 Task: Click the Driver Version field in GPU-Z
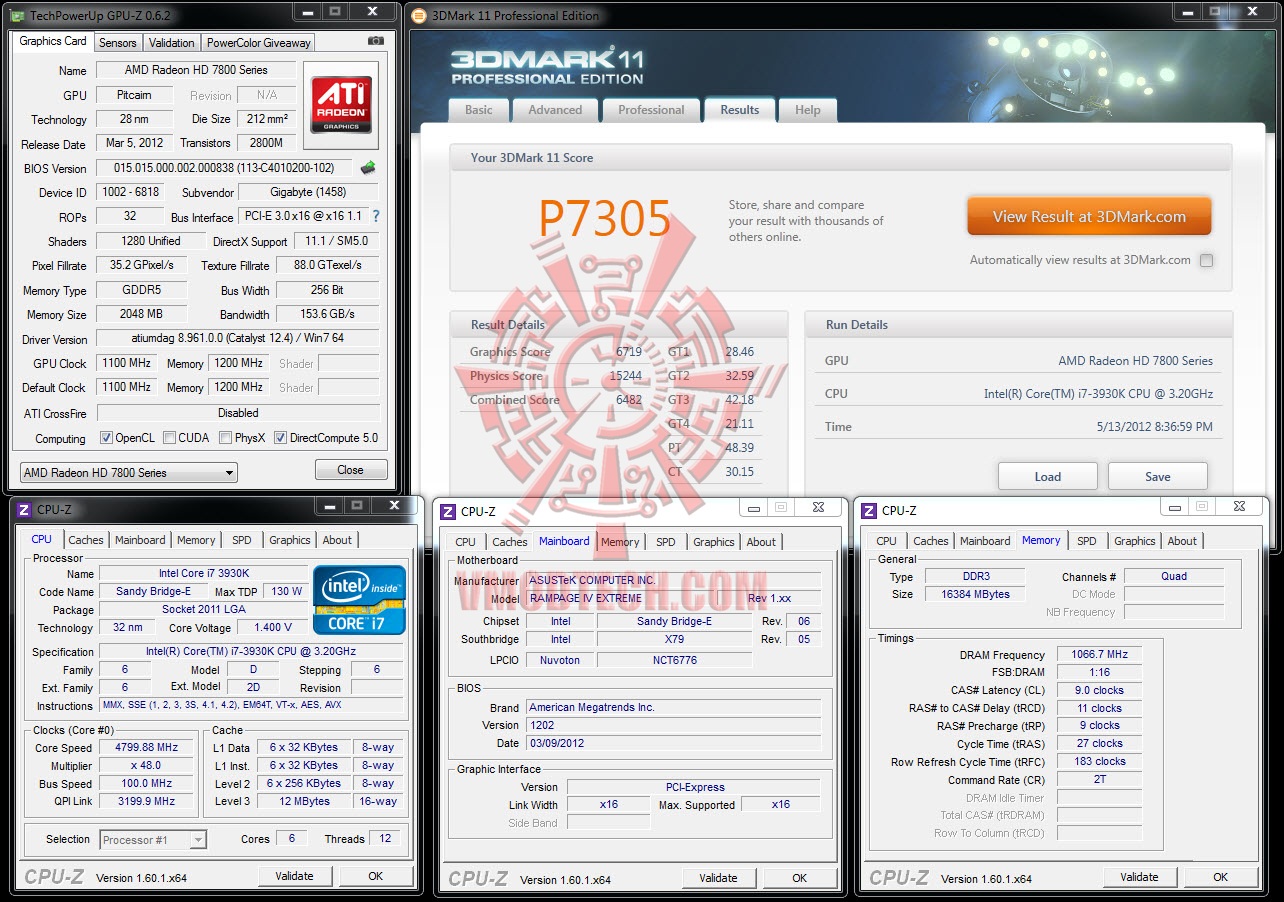(x=238, y=338)
